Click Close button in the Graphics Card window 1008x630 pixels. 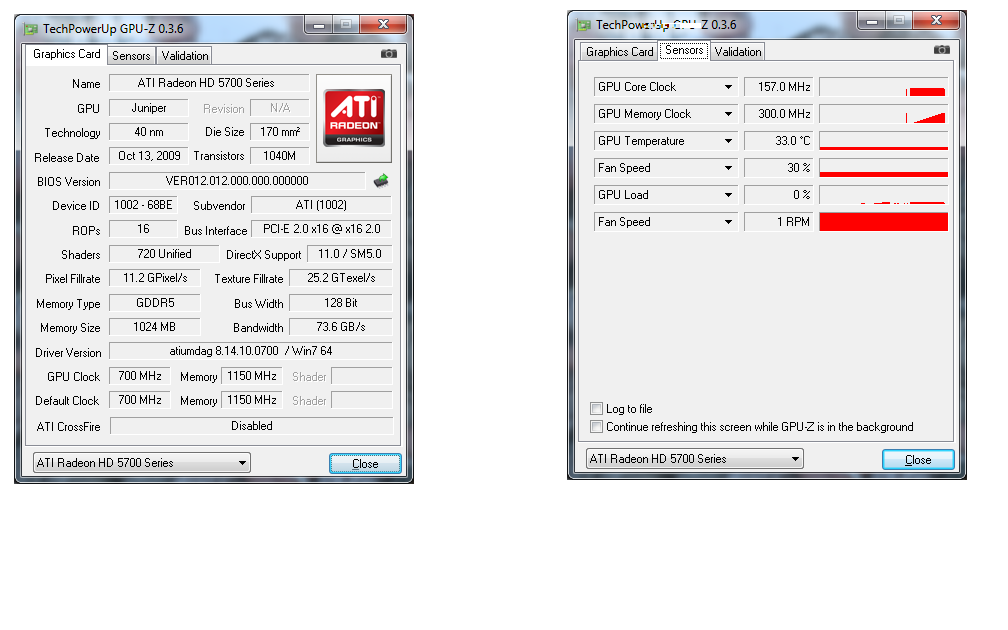tap(365, 464)
